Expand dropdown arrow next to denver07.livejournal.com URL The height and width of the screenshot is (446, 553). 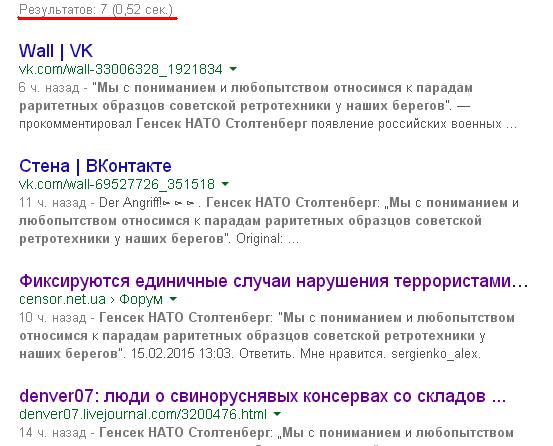point(277,414)
